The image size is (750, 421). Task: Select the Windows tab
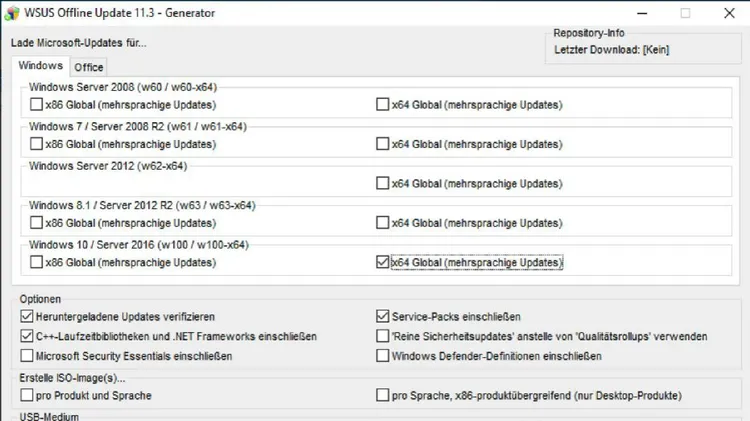coord(41,66)
